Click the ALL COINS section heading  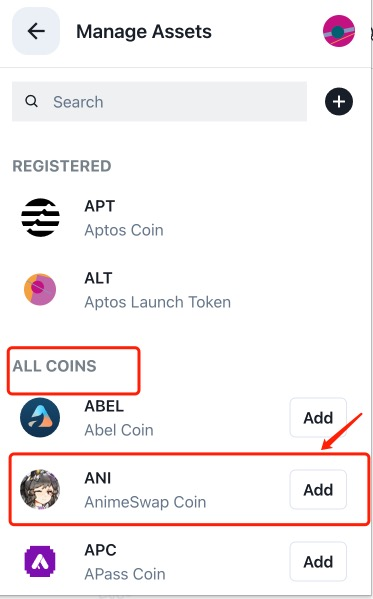(x=54, y=366)
